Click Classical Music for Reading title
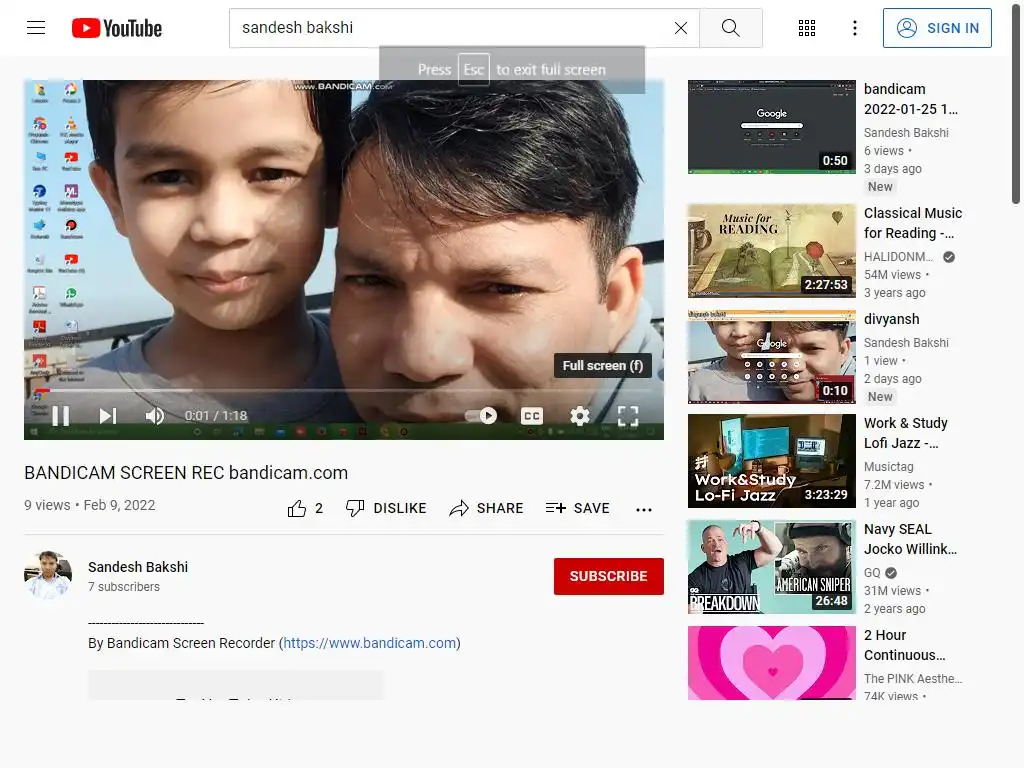The height and width of the screenshot is (768, 1024). [912, 223]
